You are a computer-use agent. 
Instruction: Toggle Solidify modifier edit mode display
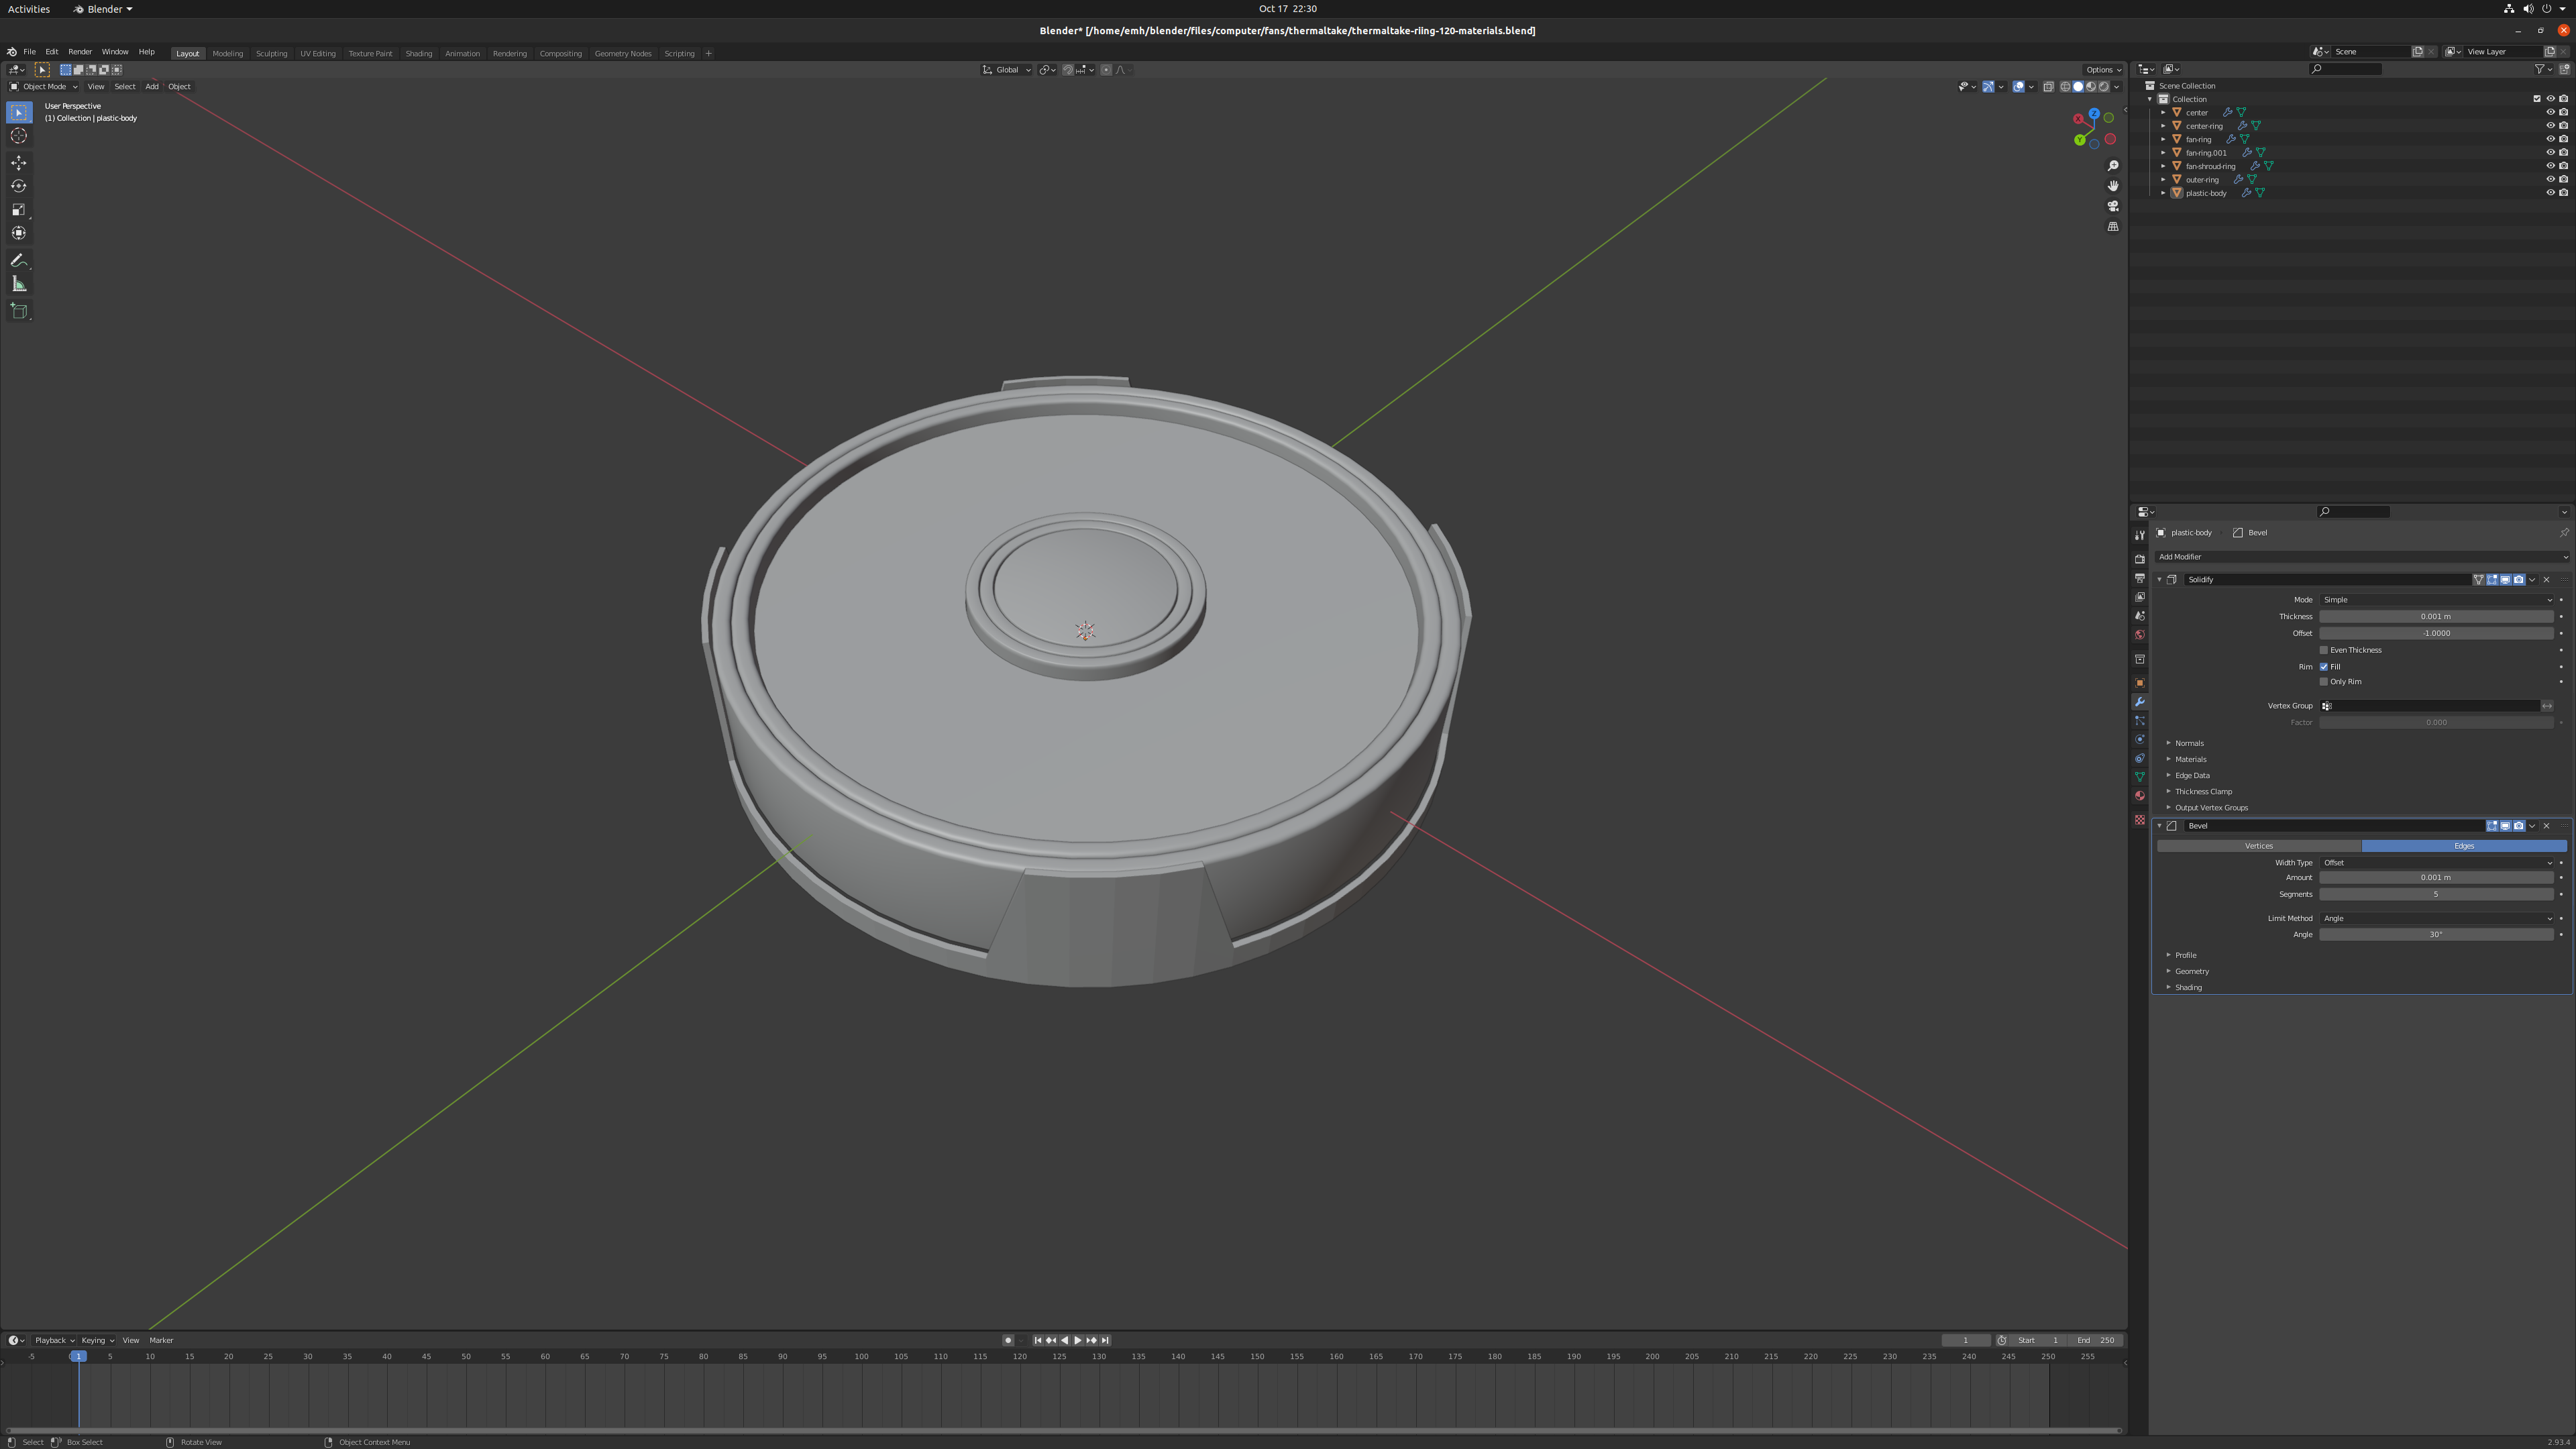click(x=2492, y=580)
